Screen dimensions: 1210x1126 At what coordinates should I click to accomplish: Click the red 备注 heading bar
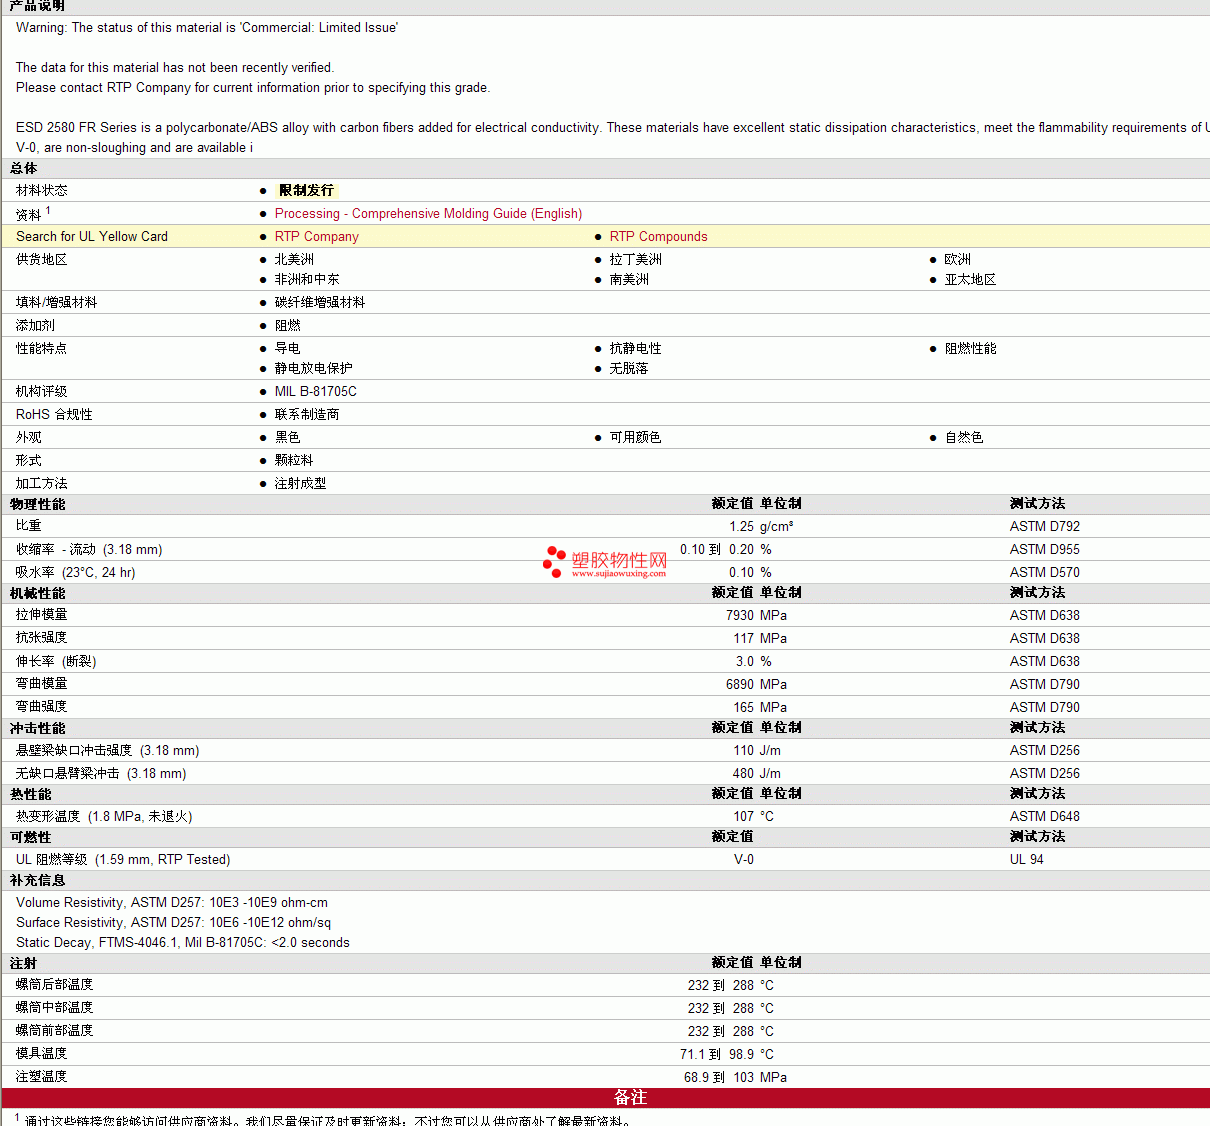click(605, 1097)
